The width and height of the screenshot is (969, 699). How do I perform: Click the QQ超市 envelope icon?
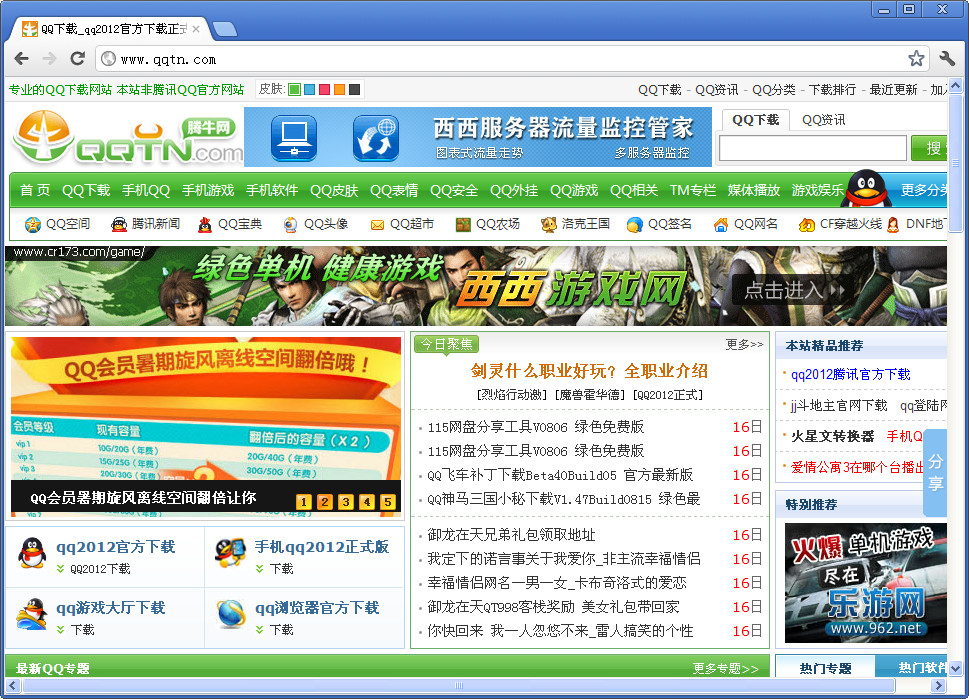click(377, 225)
